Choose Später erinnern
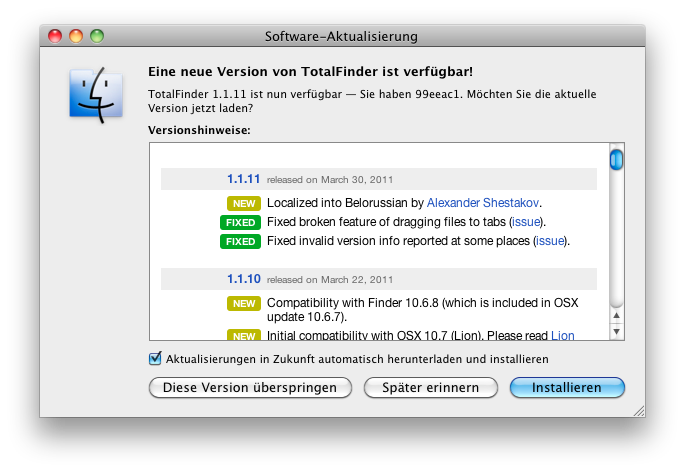The width and height of the screenshot is (685, 472). click(x=430, y=387)
